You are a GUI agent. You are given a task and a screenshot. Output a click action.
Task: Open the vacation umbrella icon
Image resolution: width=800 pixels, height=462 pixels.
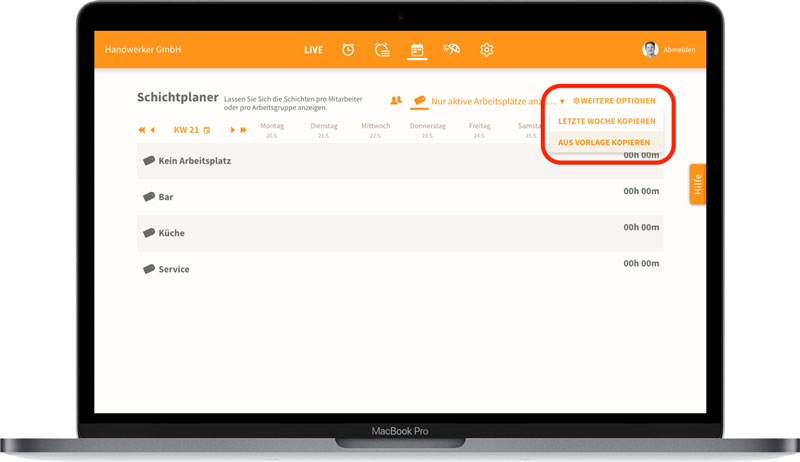452,49
